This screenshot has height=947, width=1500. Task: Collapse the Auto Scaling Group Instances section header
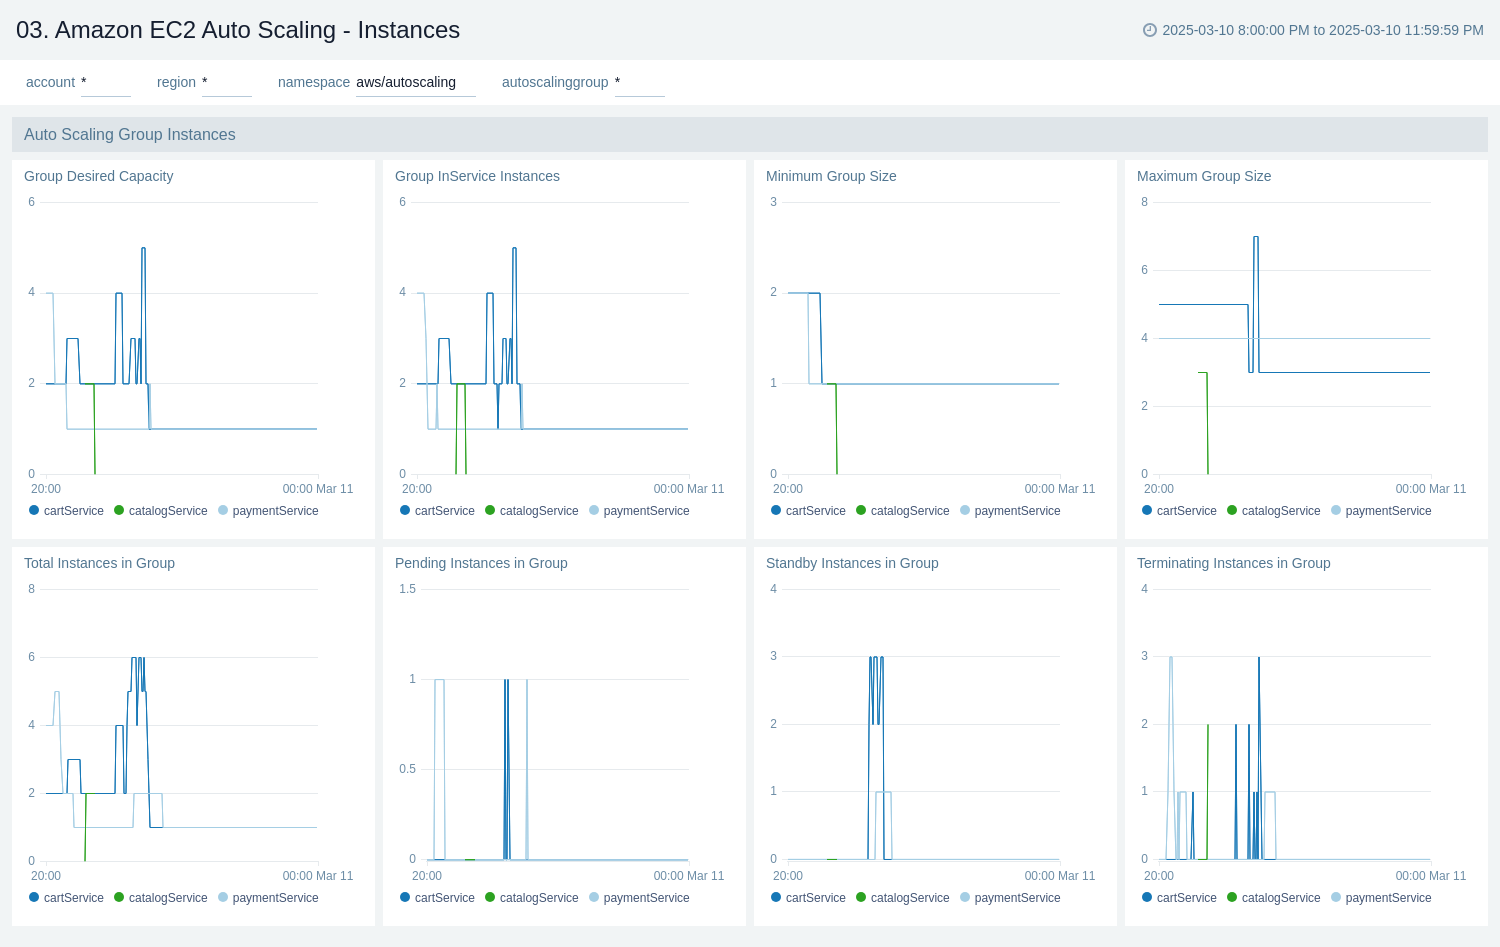coord(129,134)
